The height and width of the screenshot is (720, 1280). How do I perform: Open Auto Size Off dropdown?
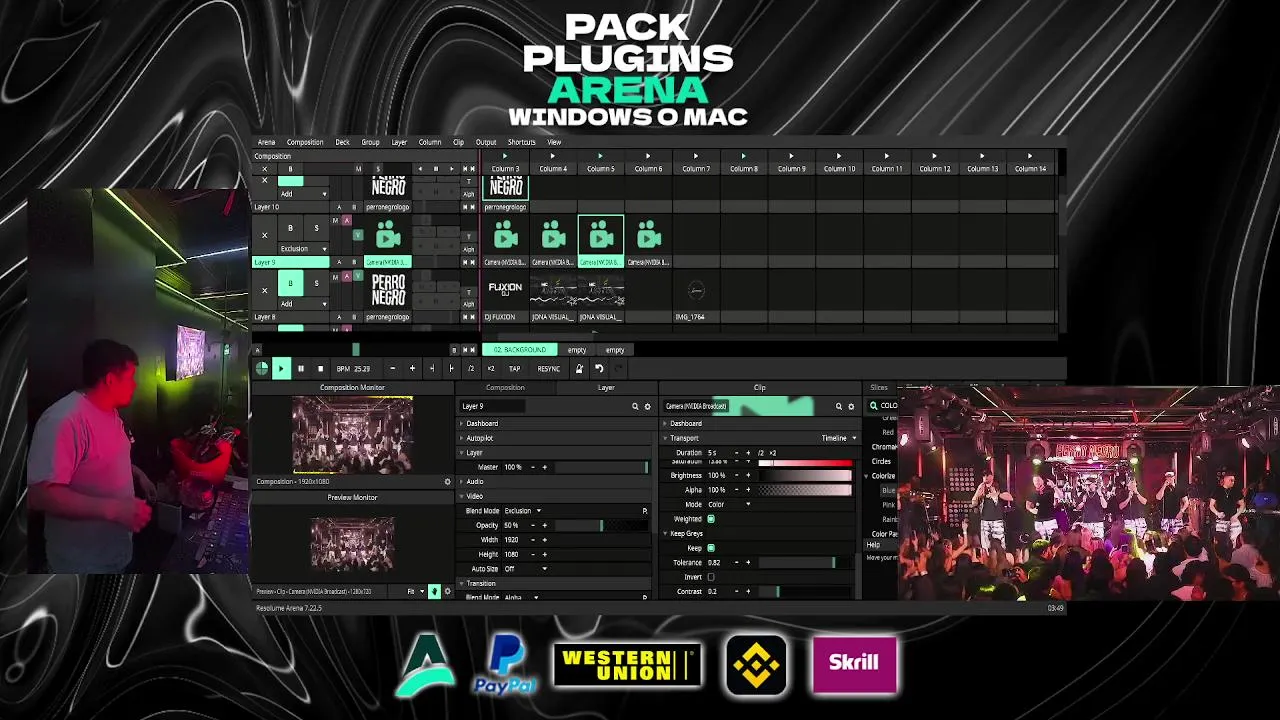(526, 569)
